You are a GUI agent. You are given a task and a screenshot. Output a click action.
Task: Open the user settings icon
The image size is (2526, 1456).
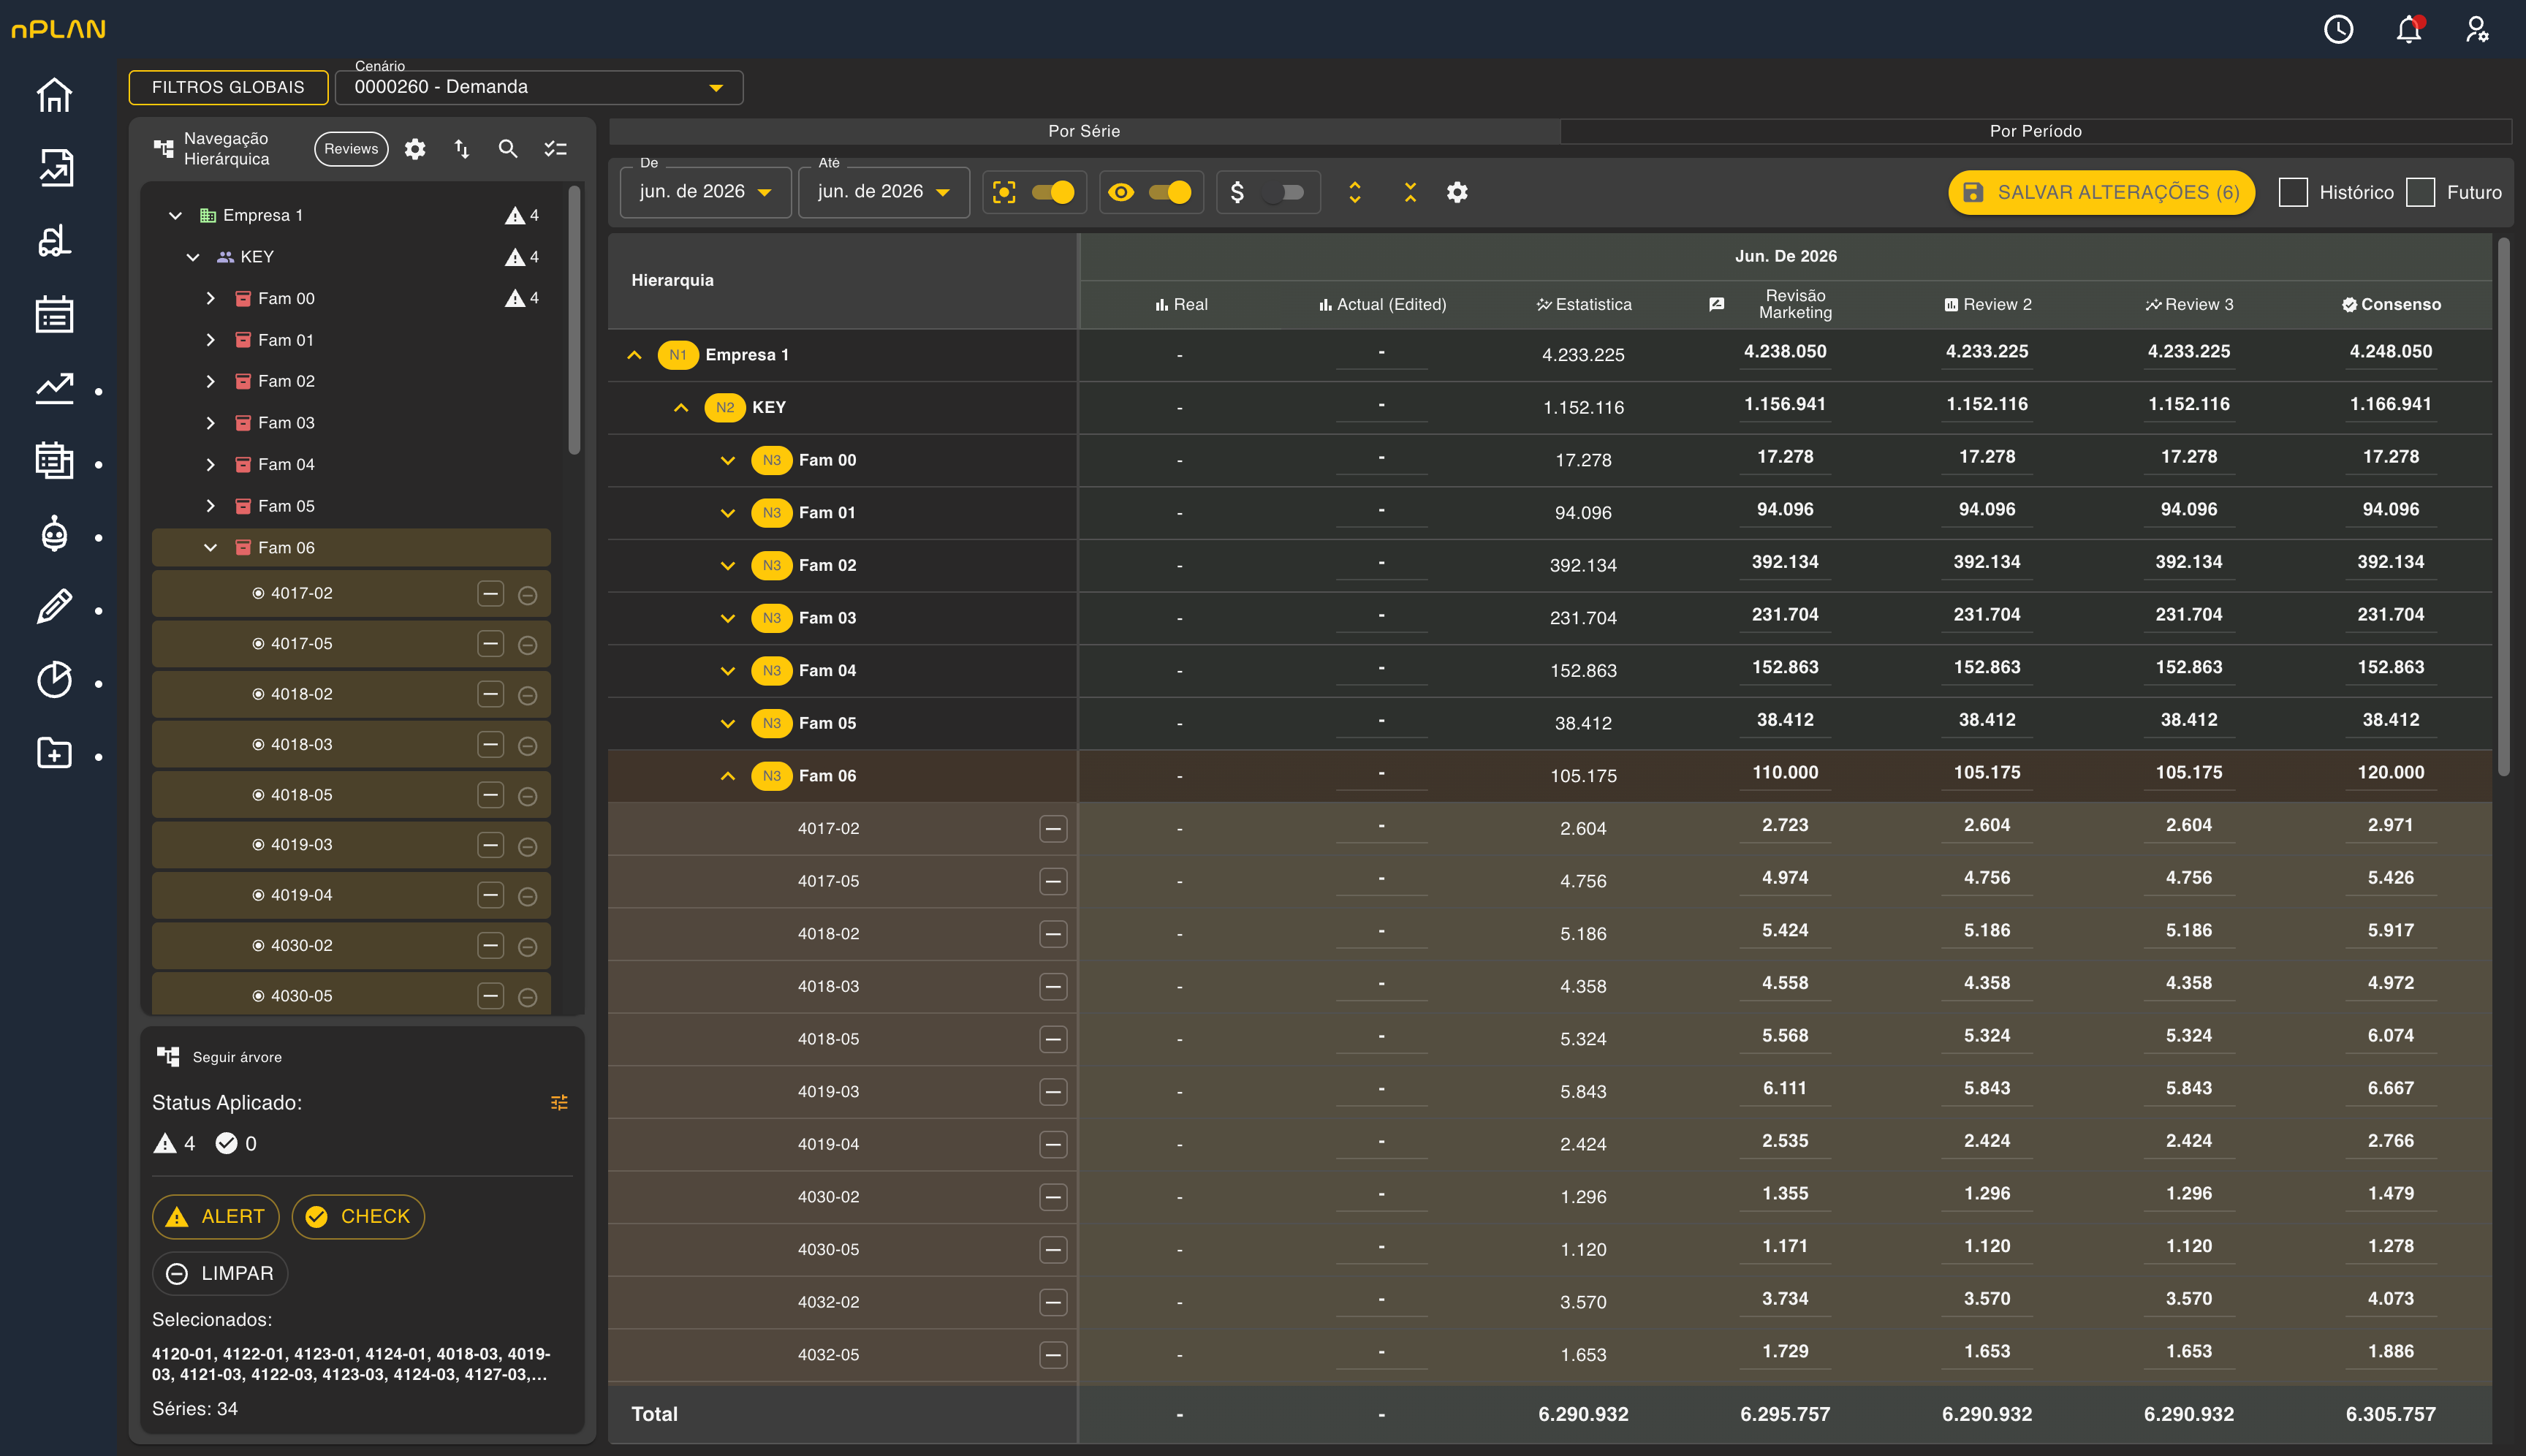(x=2477, y=29)
